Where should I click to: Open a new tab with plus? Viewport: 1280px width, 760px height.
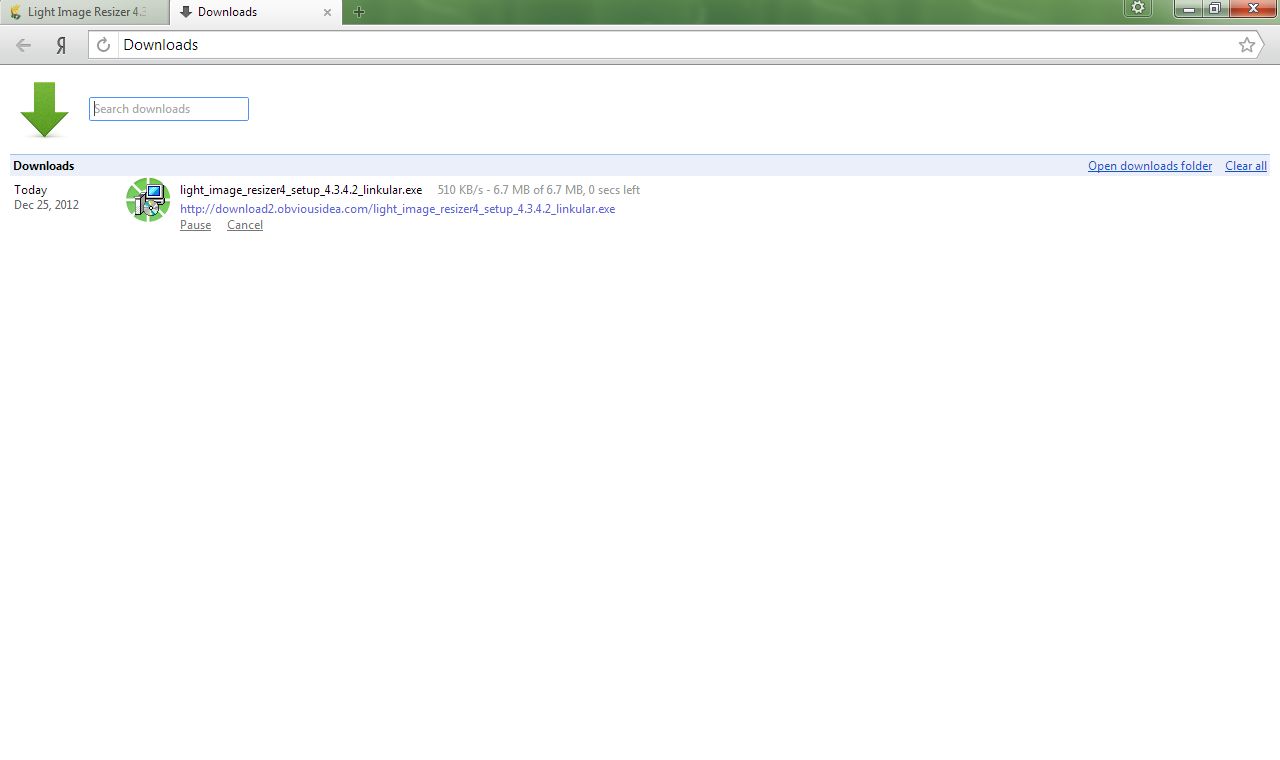359,12
